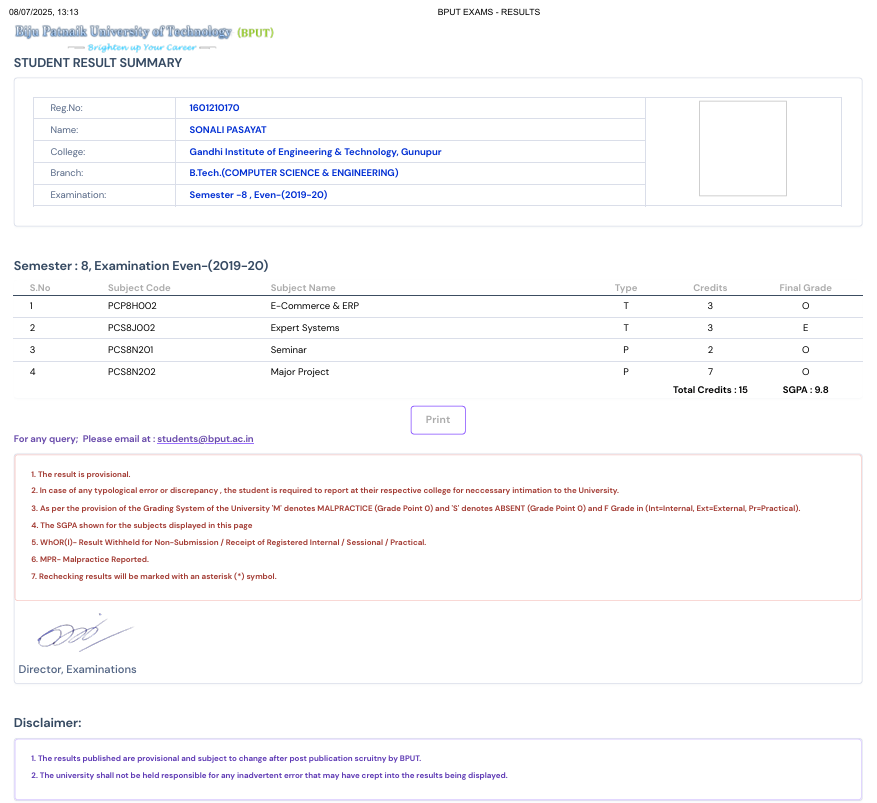Screen dimensions: 877x803
Task: Click the Semester : 8 examination heading
Action: tap(141, 266)
